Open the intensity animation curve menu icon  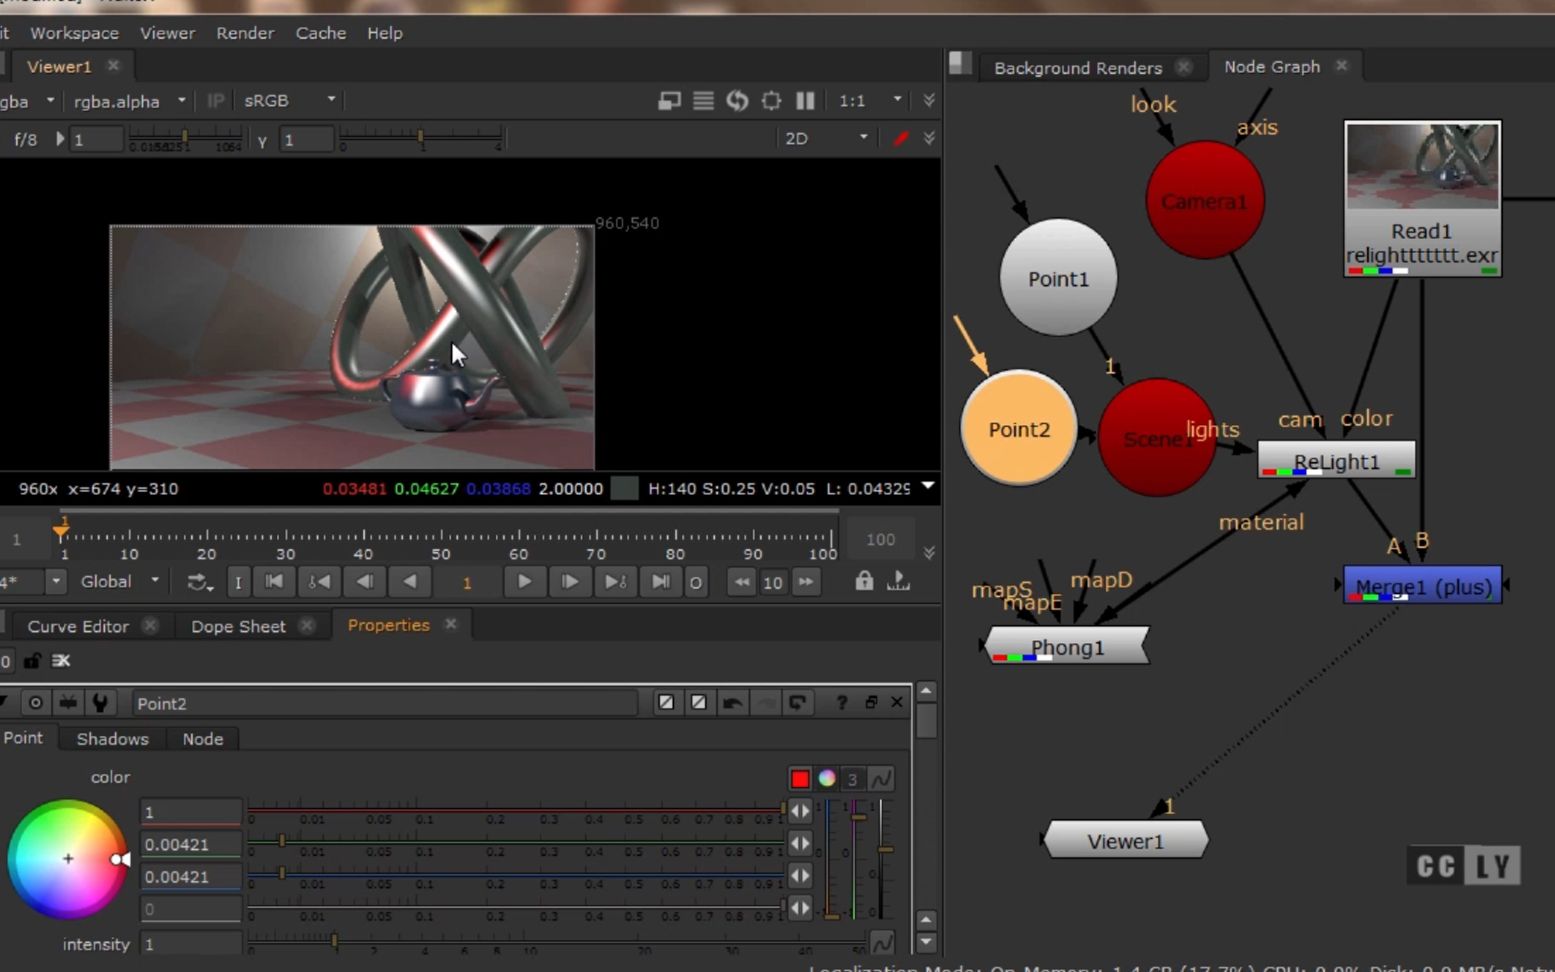pos(882,943)
